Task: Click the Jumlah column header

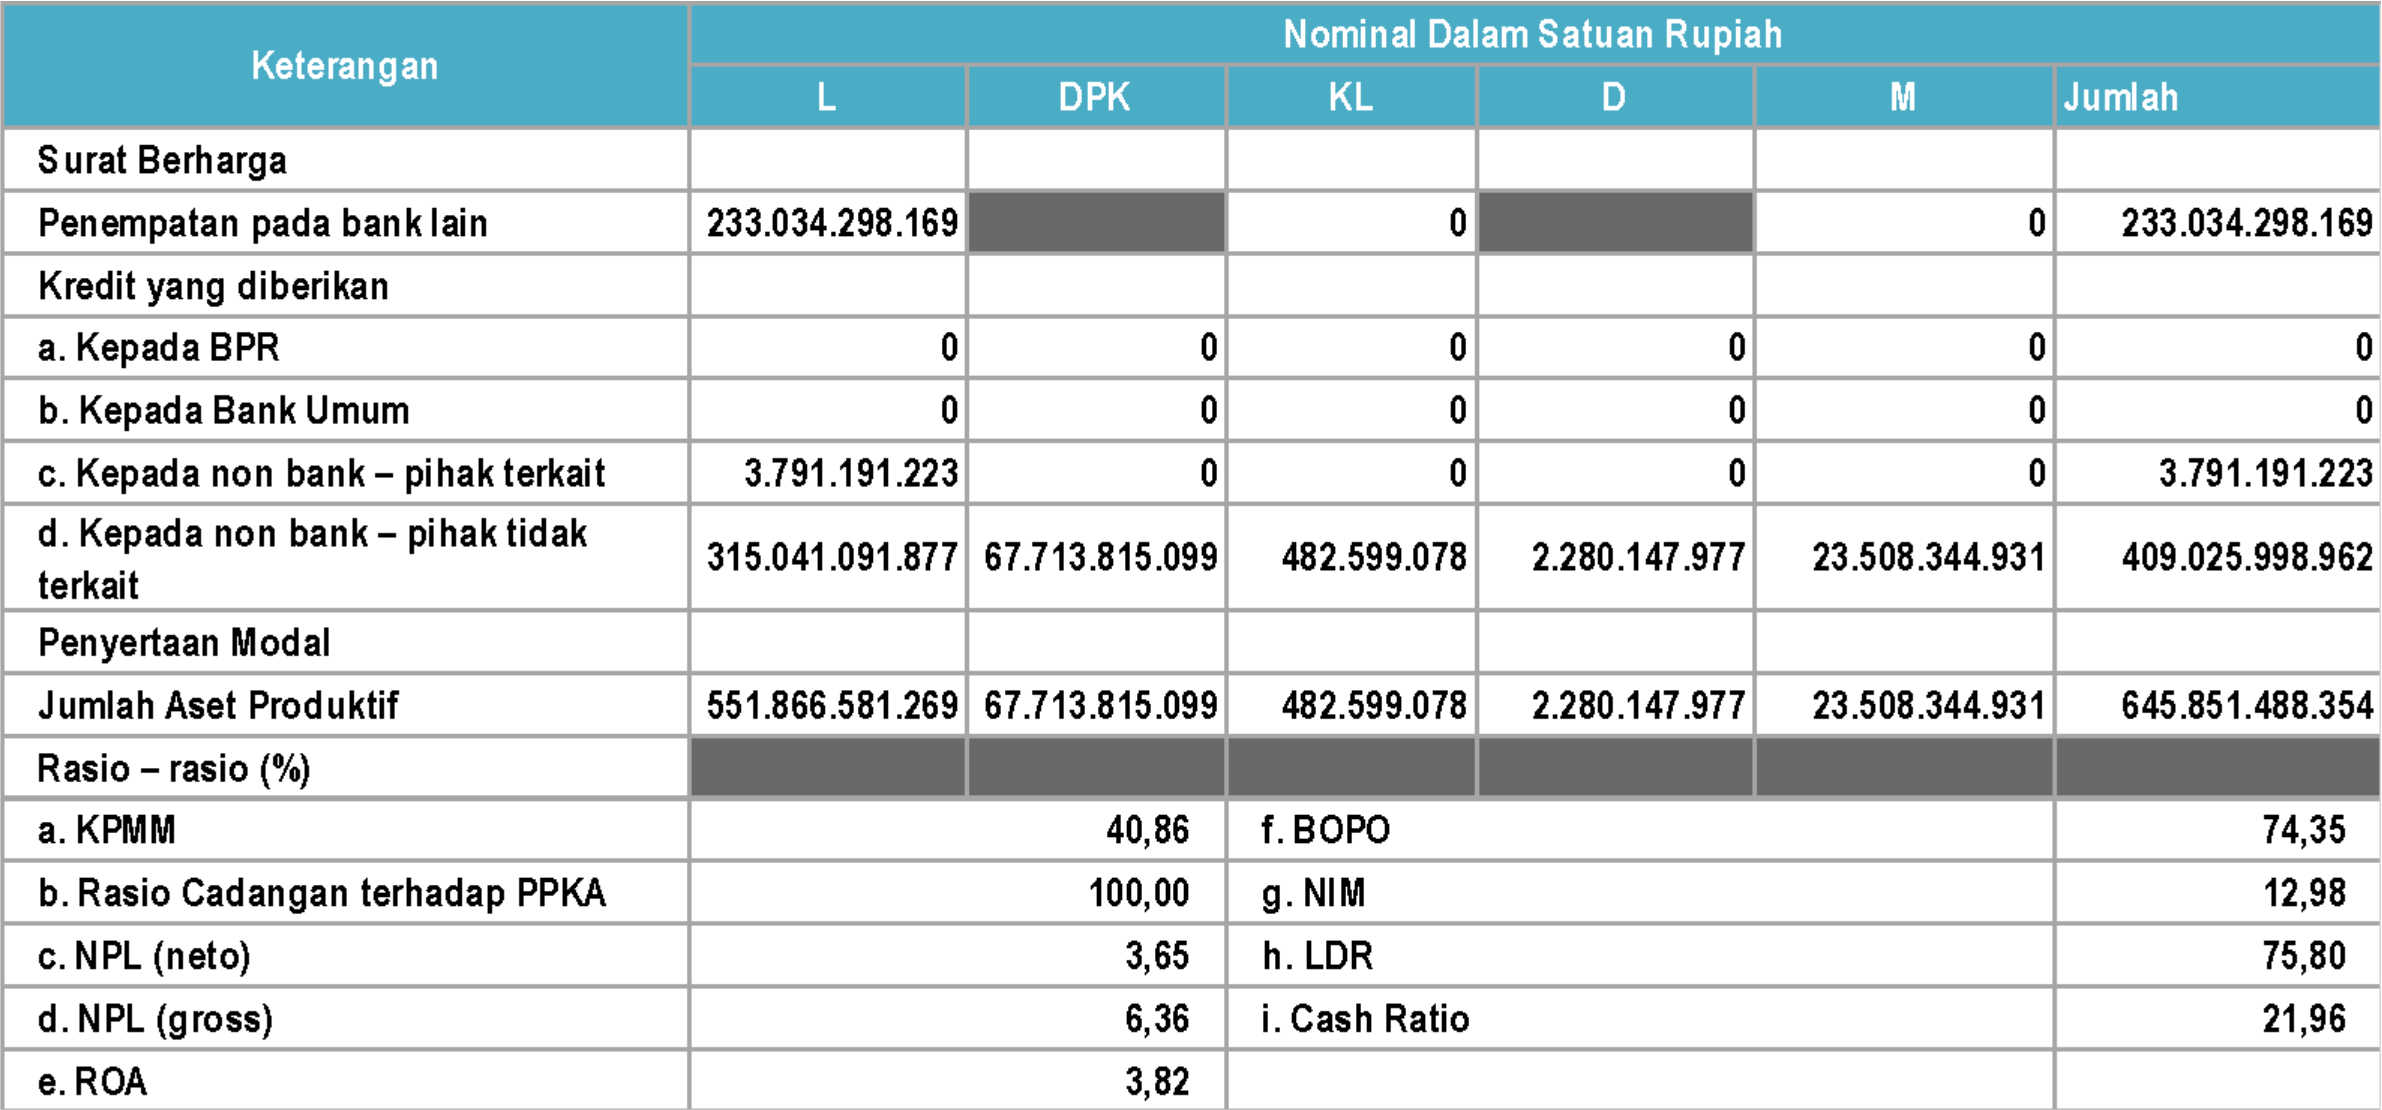Action: click(x=2120, y=97)
